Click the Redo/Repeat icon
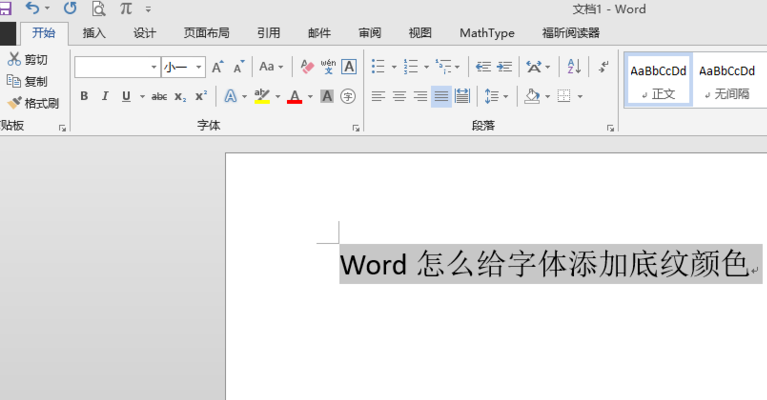 70,8
